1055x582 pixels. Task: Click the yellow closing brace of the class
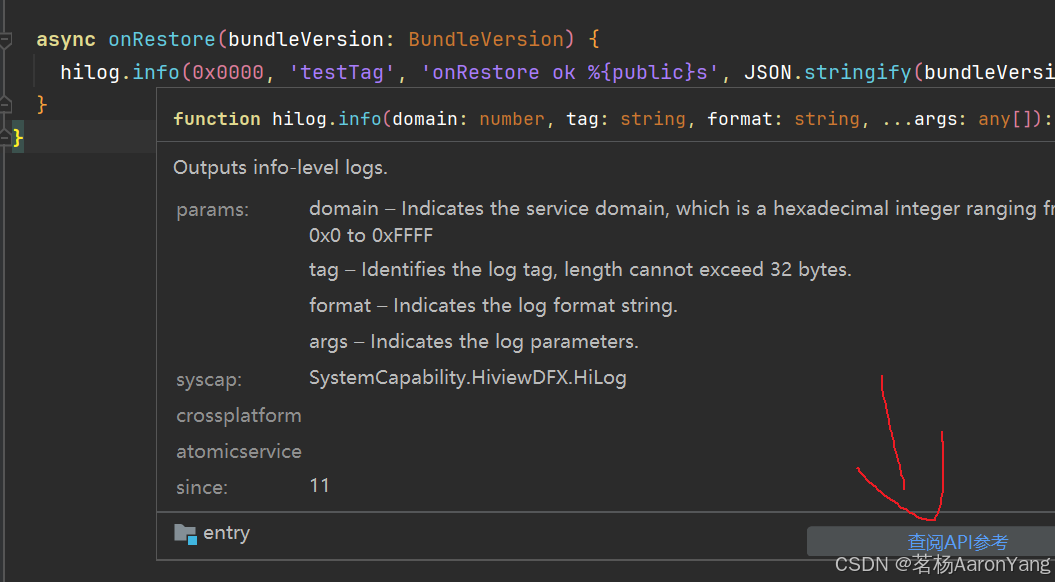pos(18,137)
